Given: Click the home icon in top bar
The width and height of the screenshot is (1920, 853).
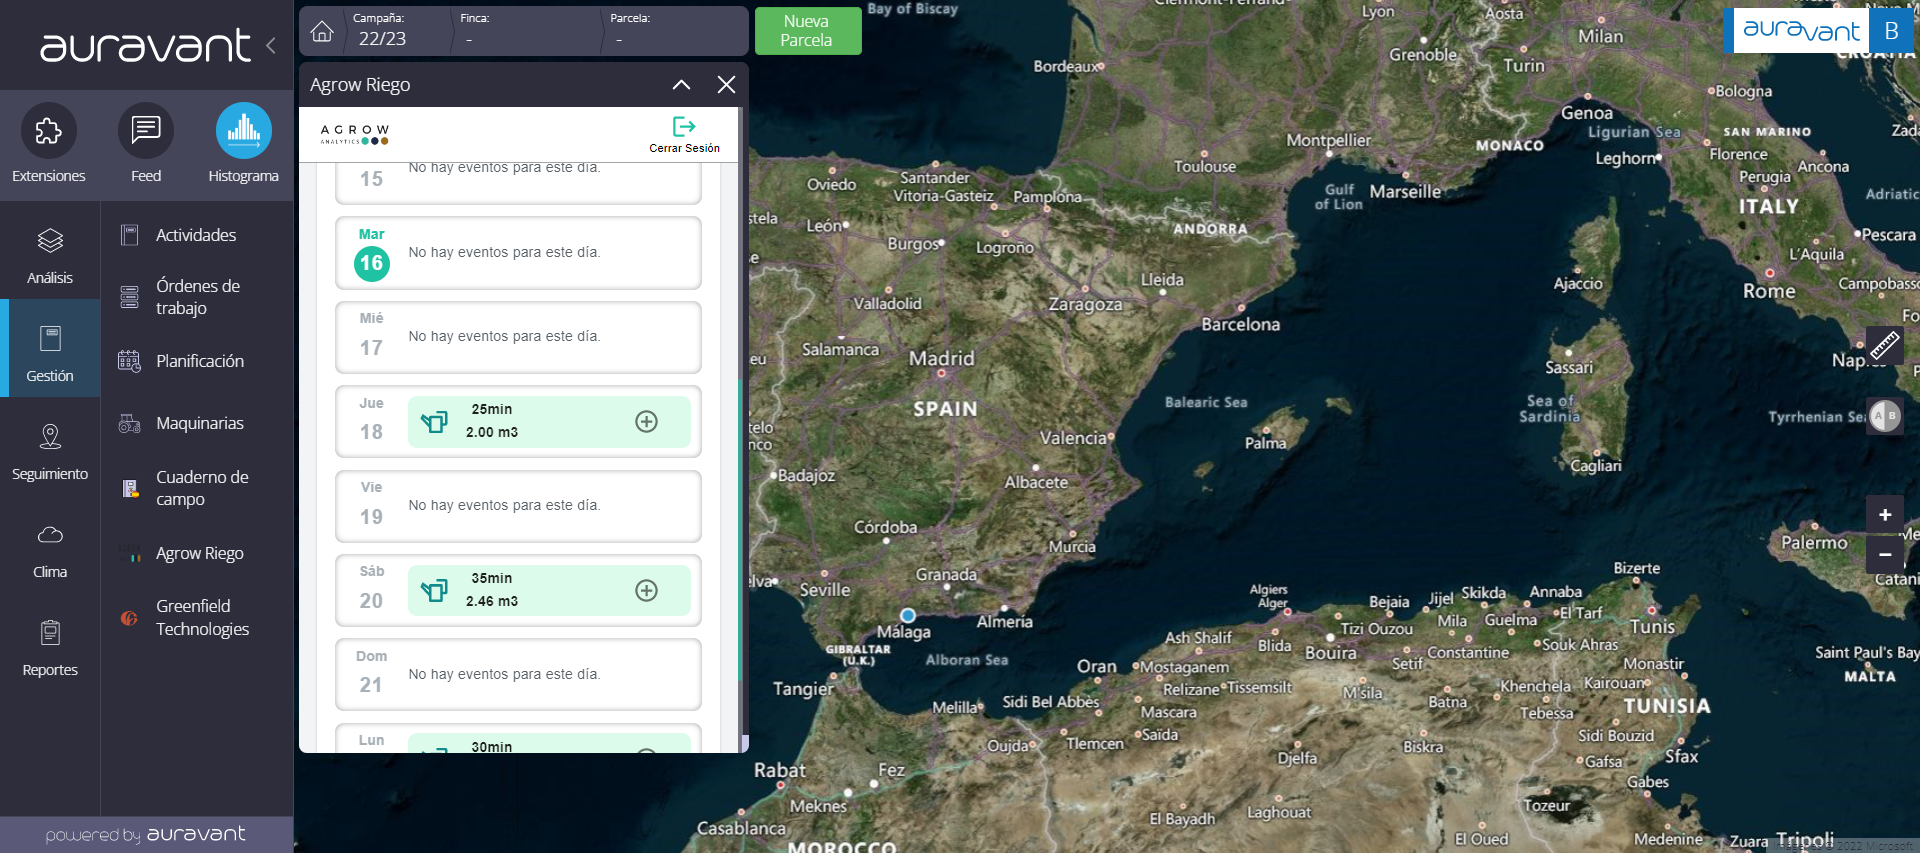Looking at the screenshot, I should click(322, 32).
